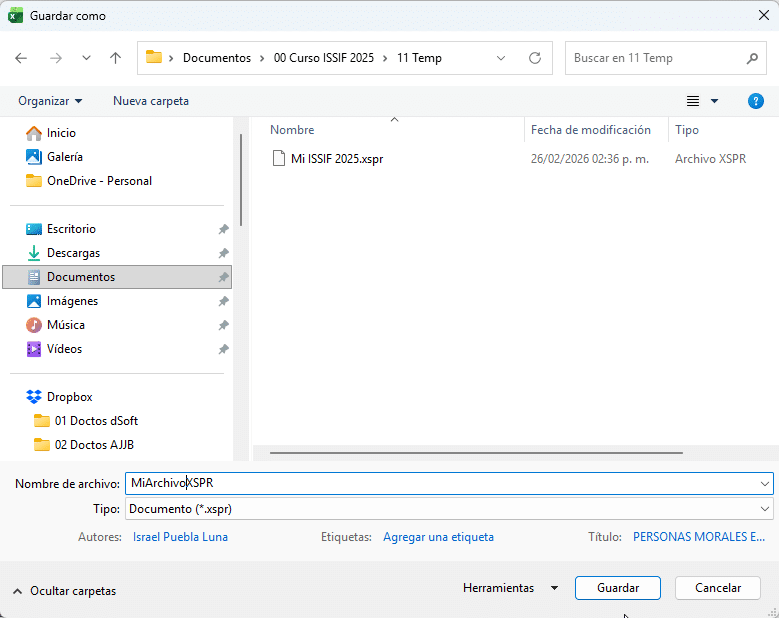Click Agregar una etiqueta link

click(438, 537)
